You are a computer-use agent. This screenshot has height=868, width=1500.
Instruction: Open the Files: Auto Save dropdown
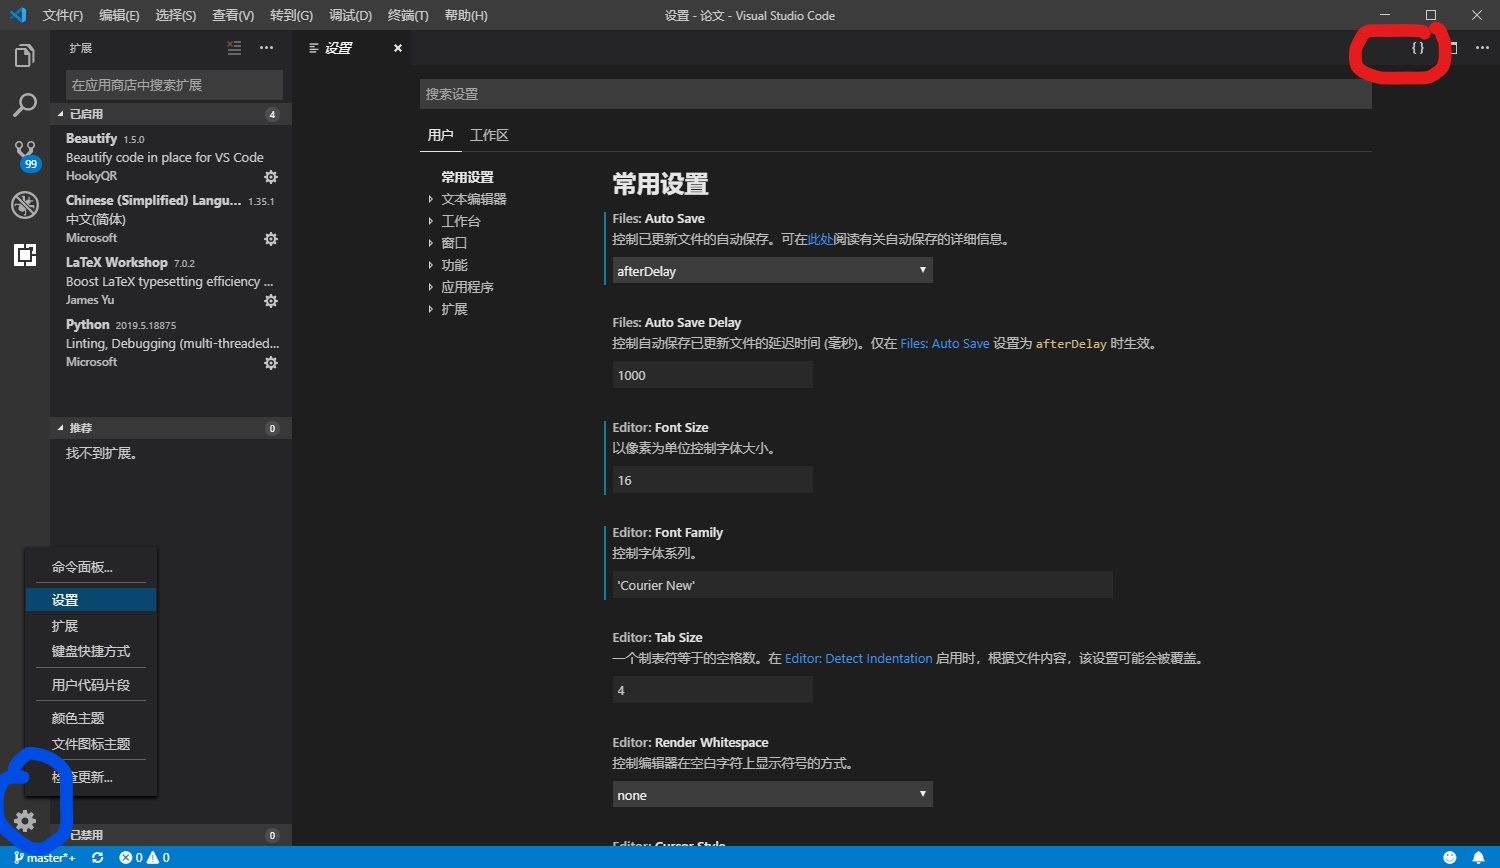click(772, 270)
